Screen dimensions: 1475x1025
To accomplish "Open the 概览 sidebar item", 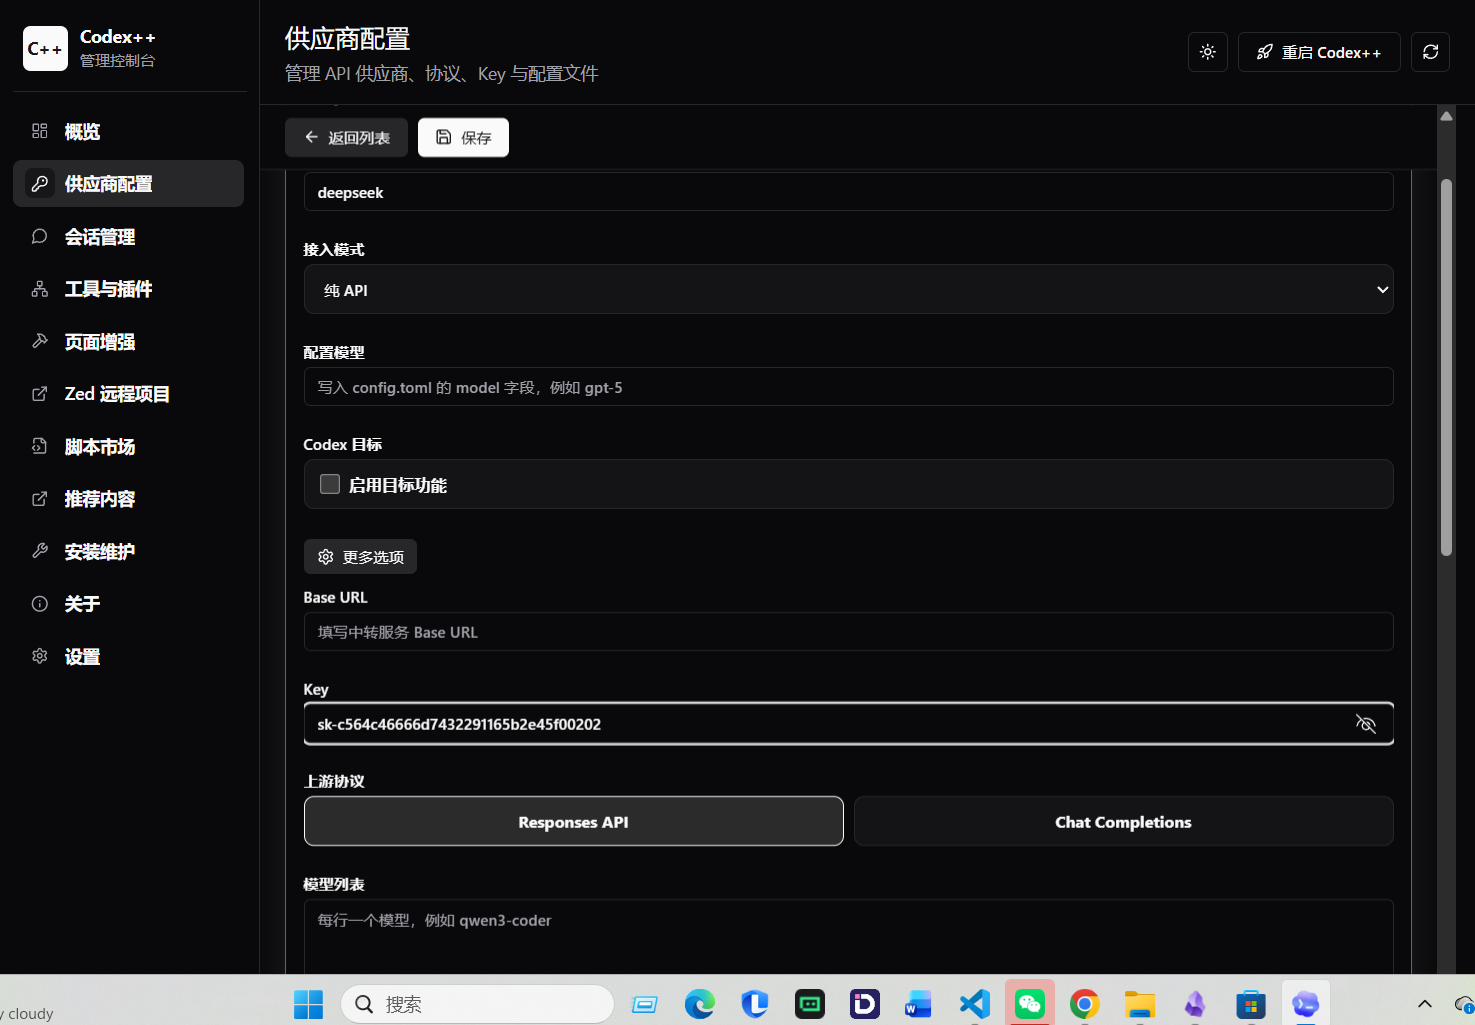I will click(x=128, y=131).
